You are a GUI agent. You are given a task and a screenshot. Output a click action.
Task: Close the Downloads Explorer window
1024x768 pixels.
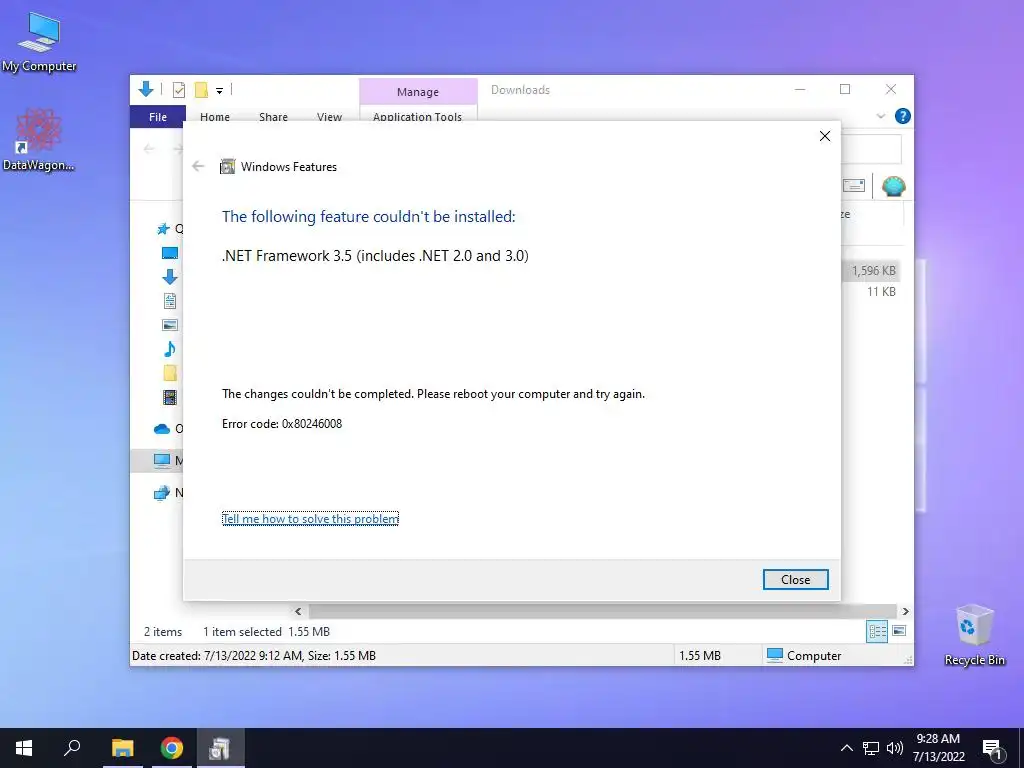tap(891, 89)
